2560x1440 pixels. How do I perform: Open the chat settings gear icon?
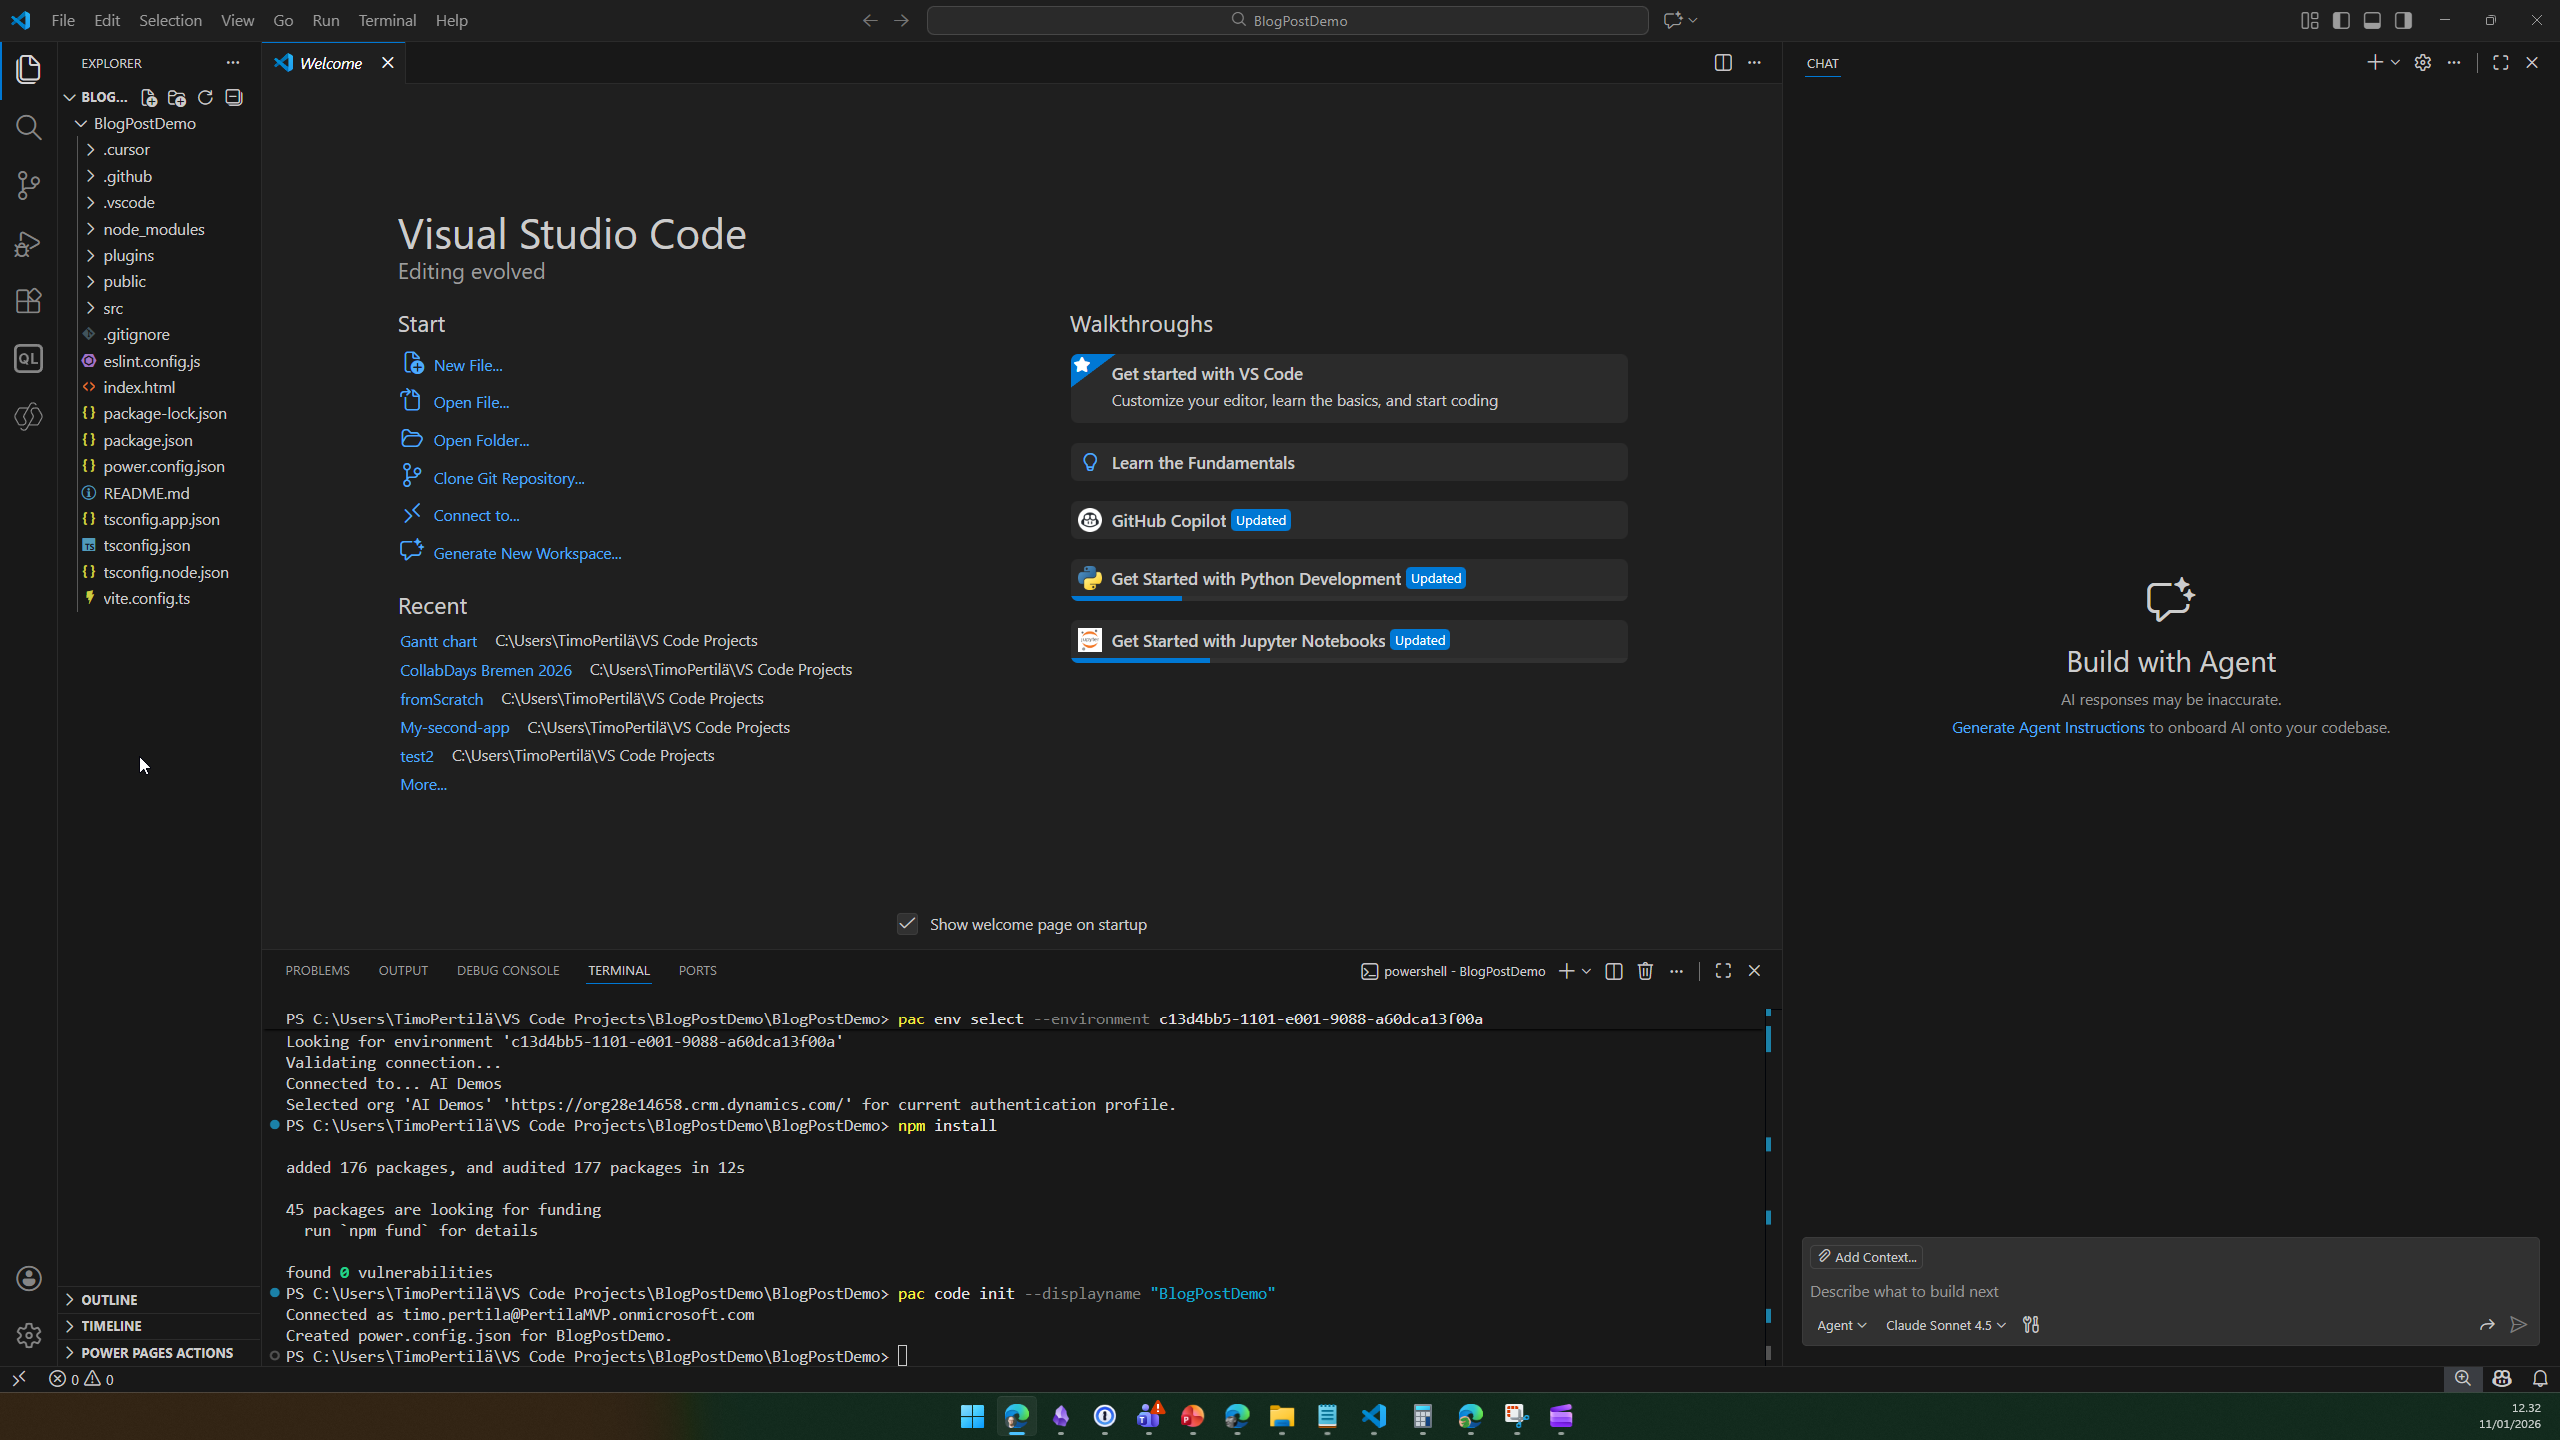[x=2422, y=63]
